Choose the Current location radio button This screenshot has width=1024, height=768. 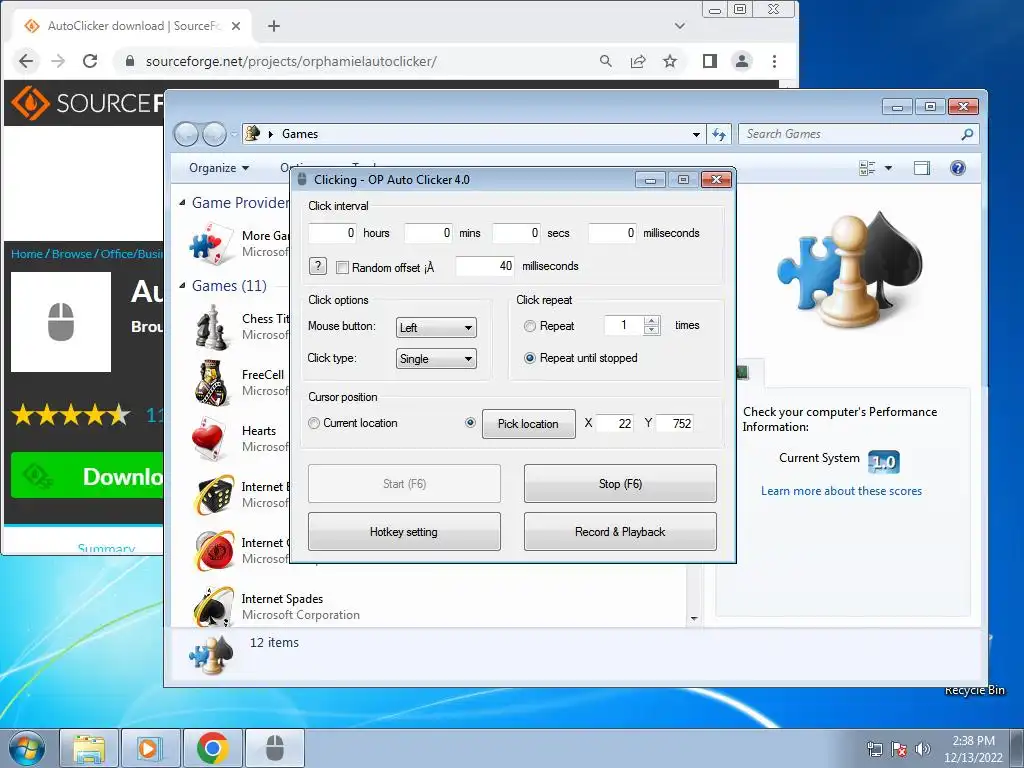pos(313,423)
